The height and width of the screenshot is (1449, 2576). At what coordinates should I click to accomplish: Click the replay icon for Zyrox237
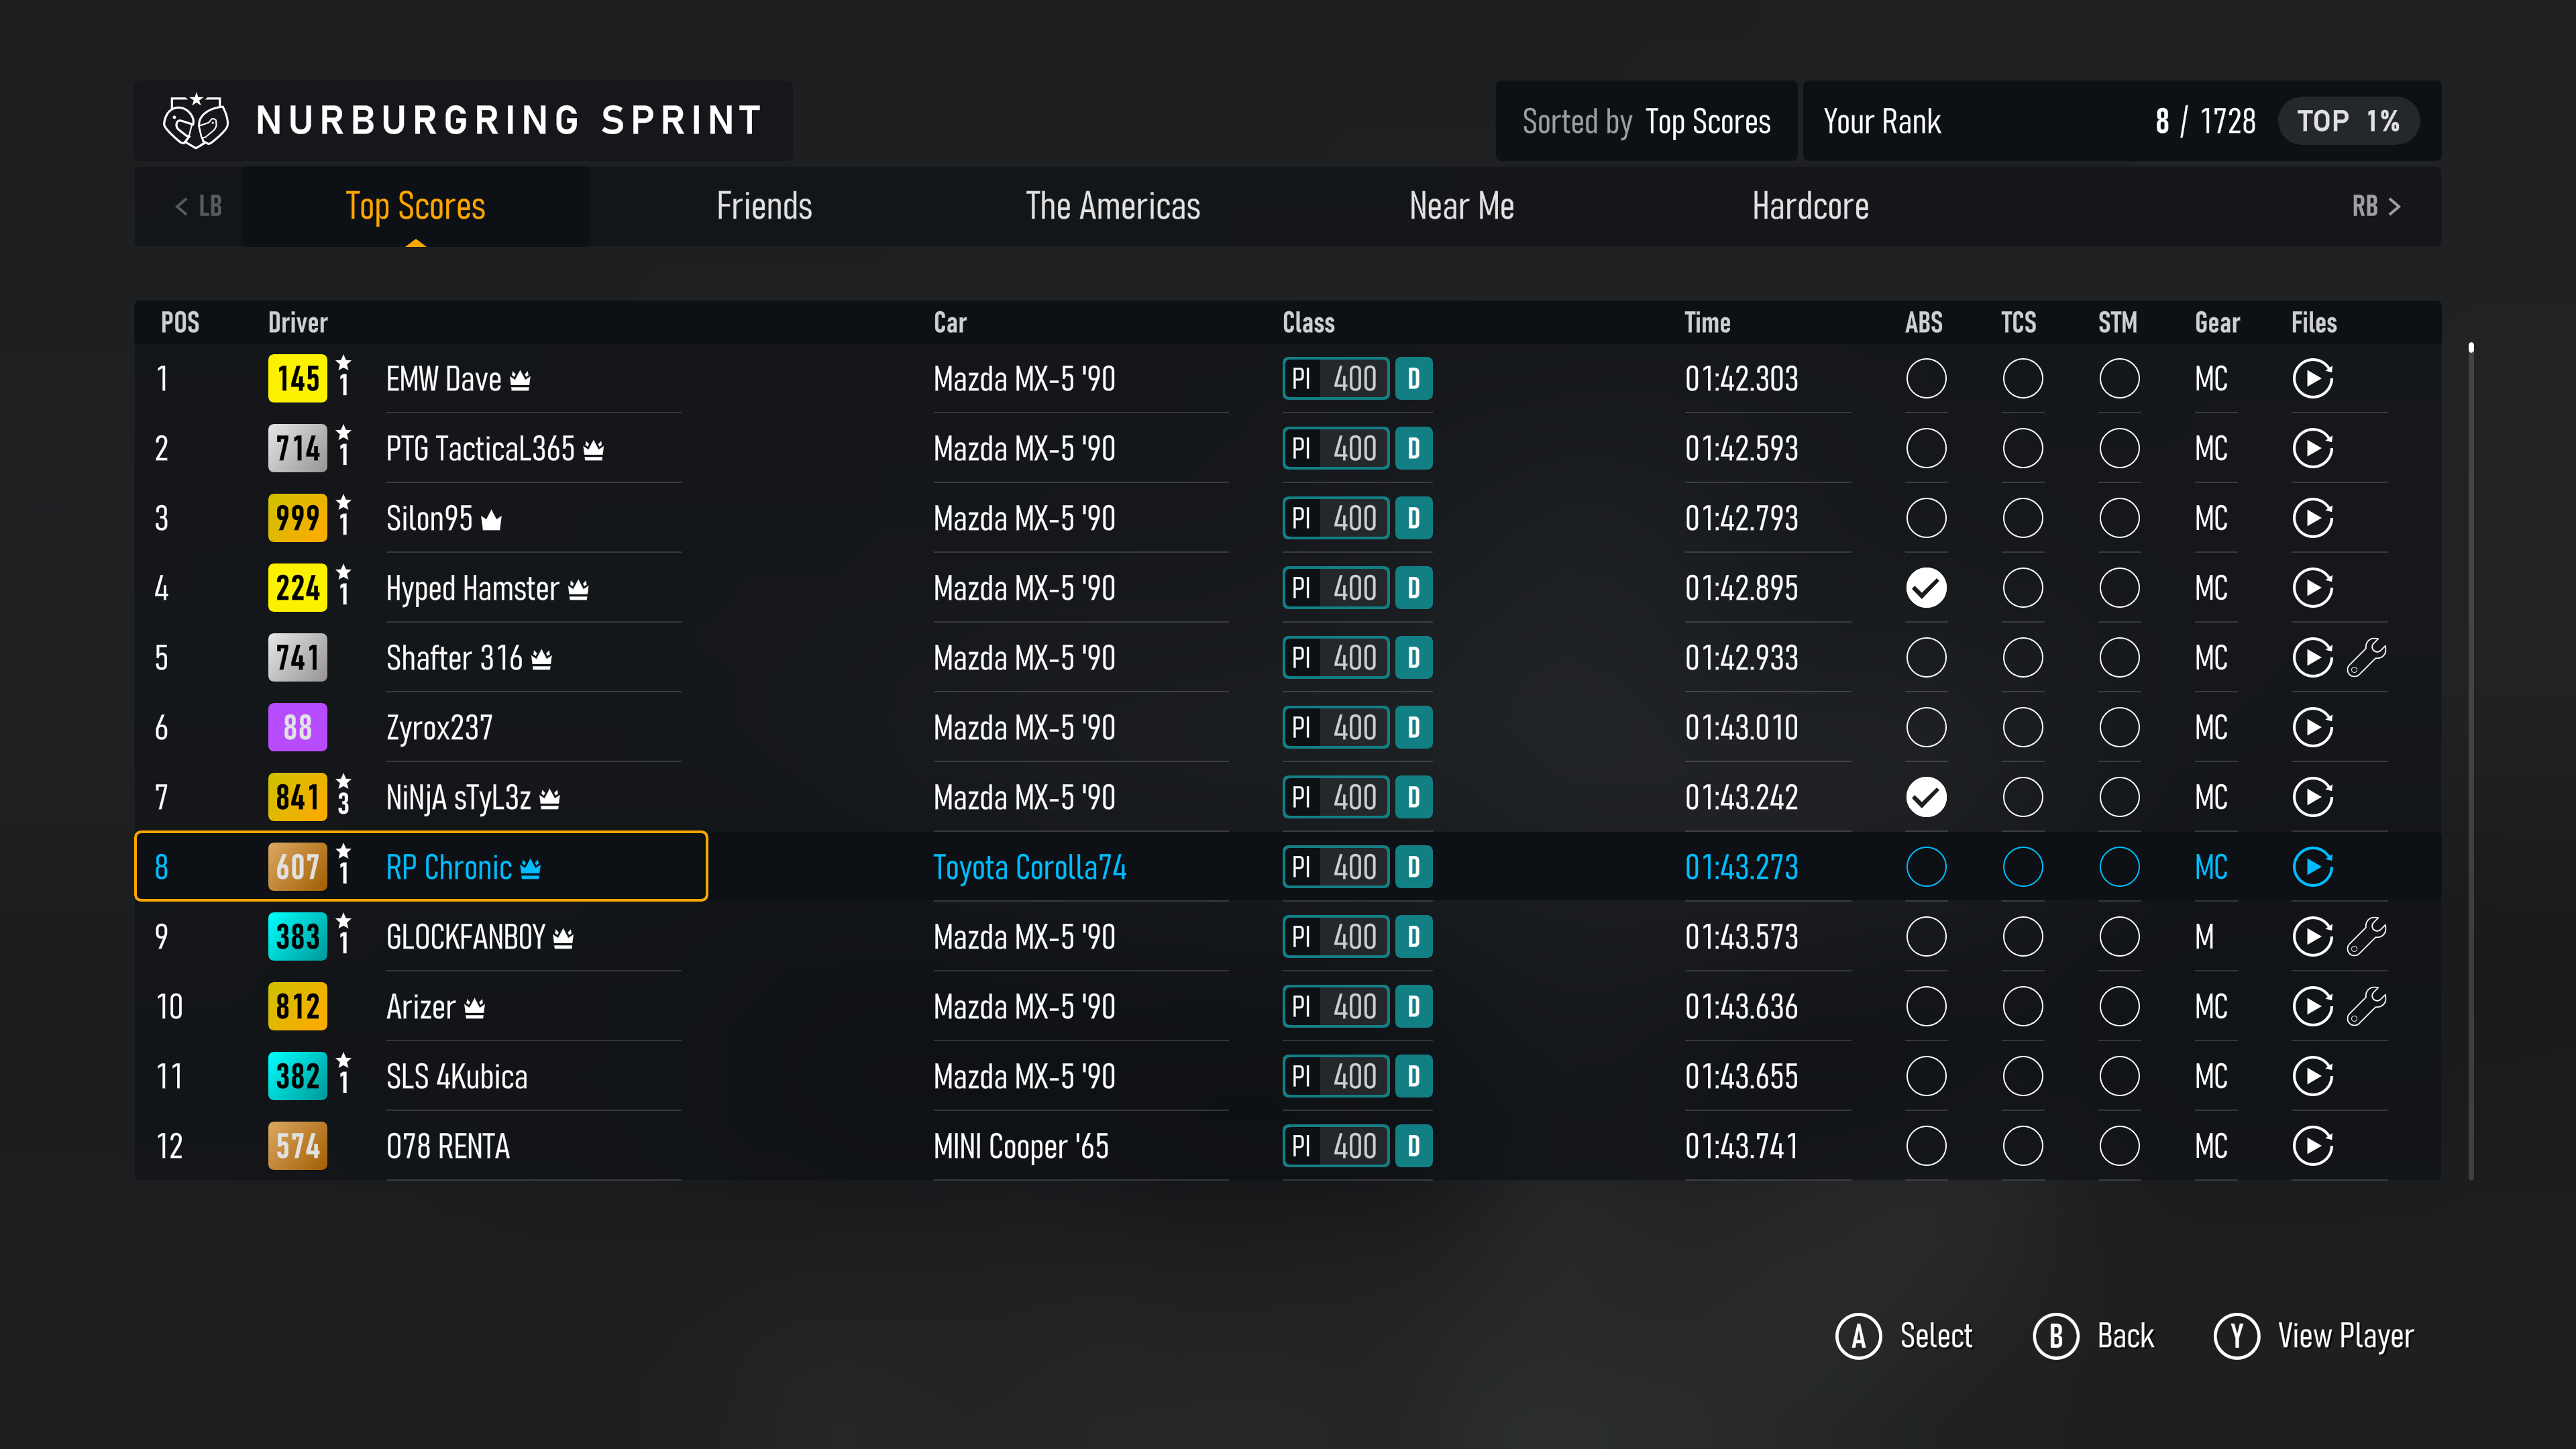tap(2314, 727)
